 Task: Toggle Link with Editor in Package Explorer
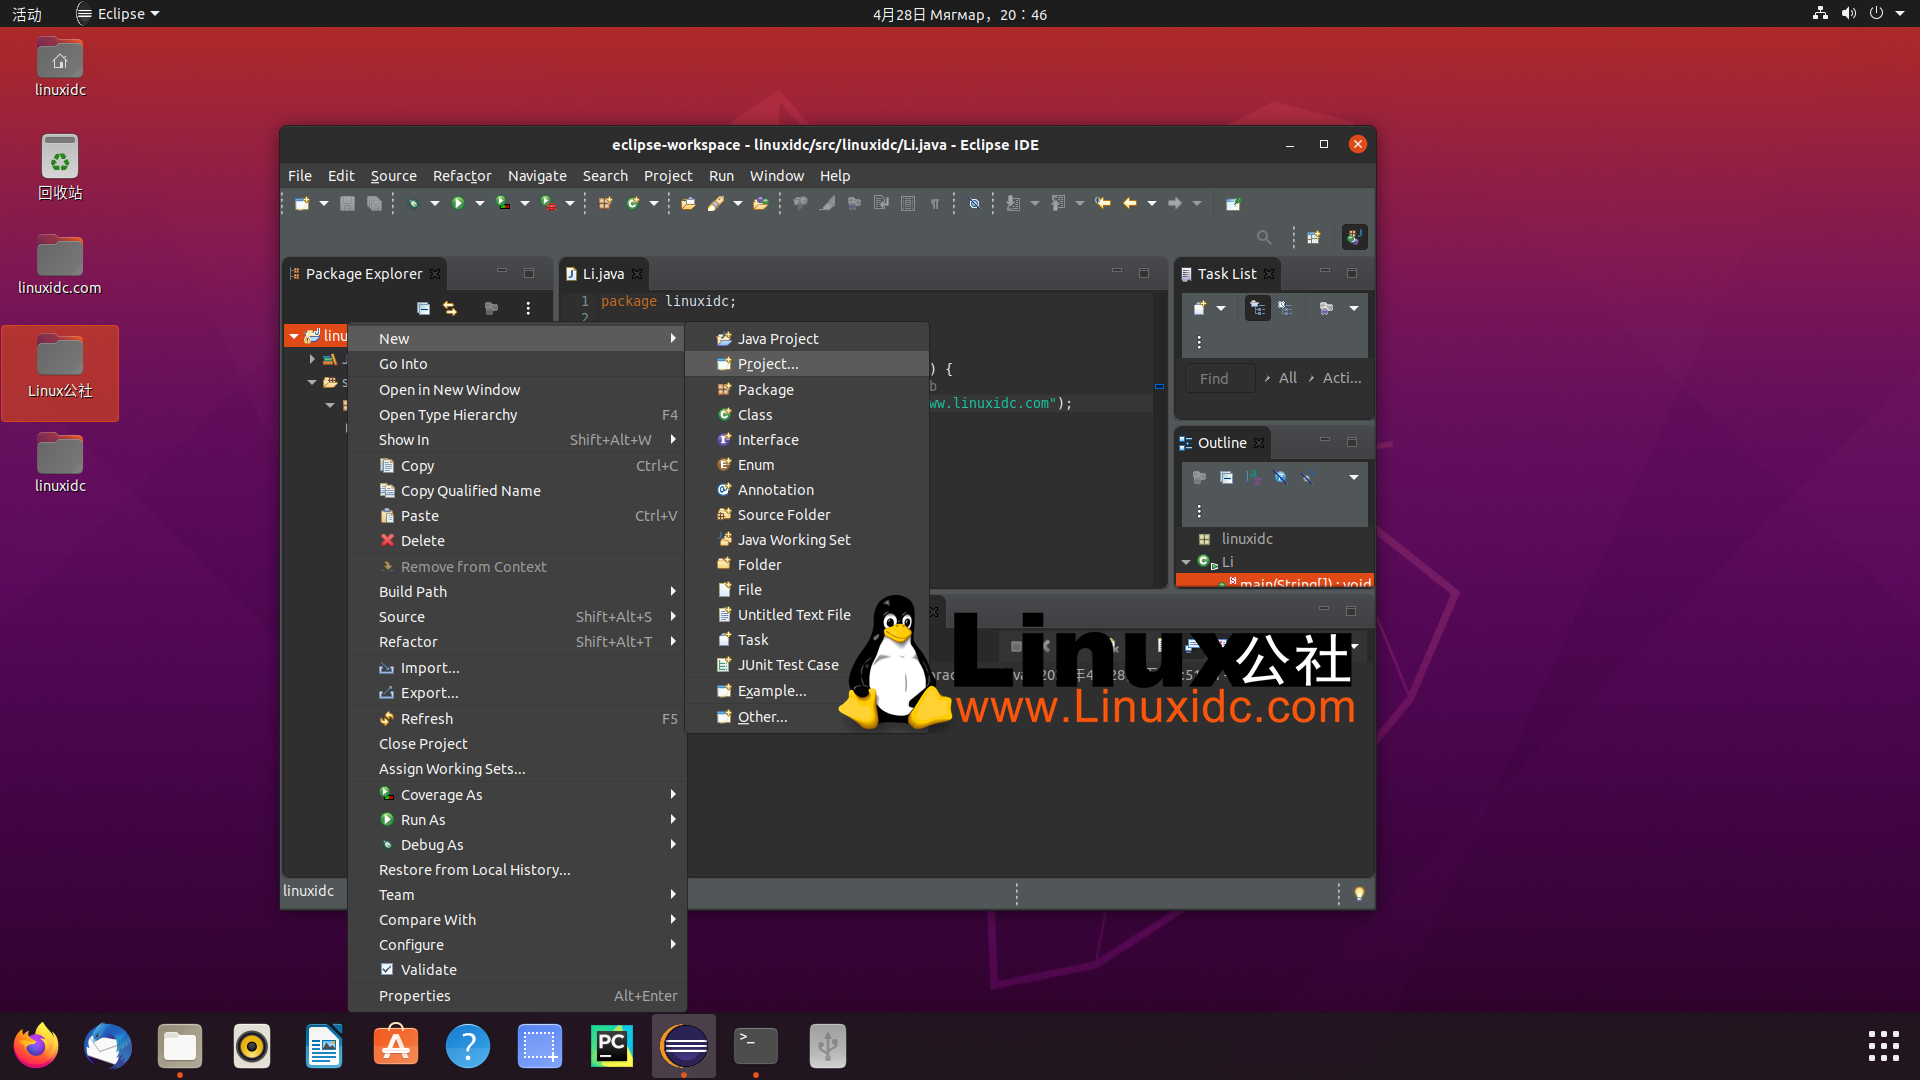coord(450,308)
